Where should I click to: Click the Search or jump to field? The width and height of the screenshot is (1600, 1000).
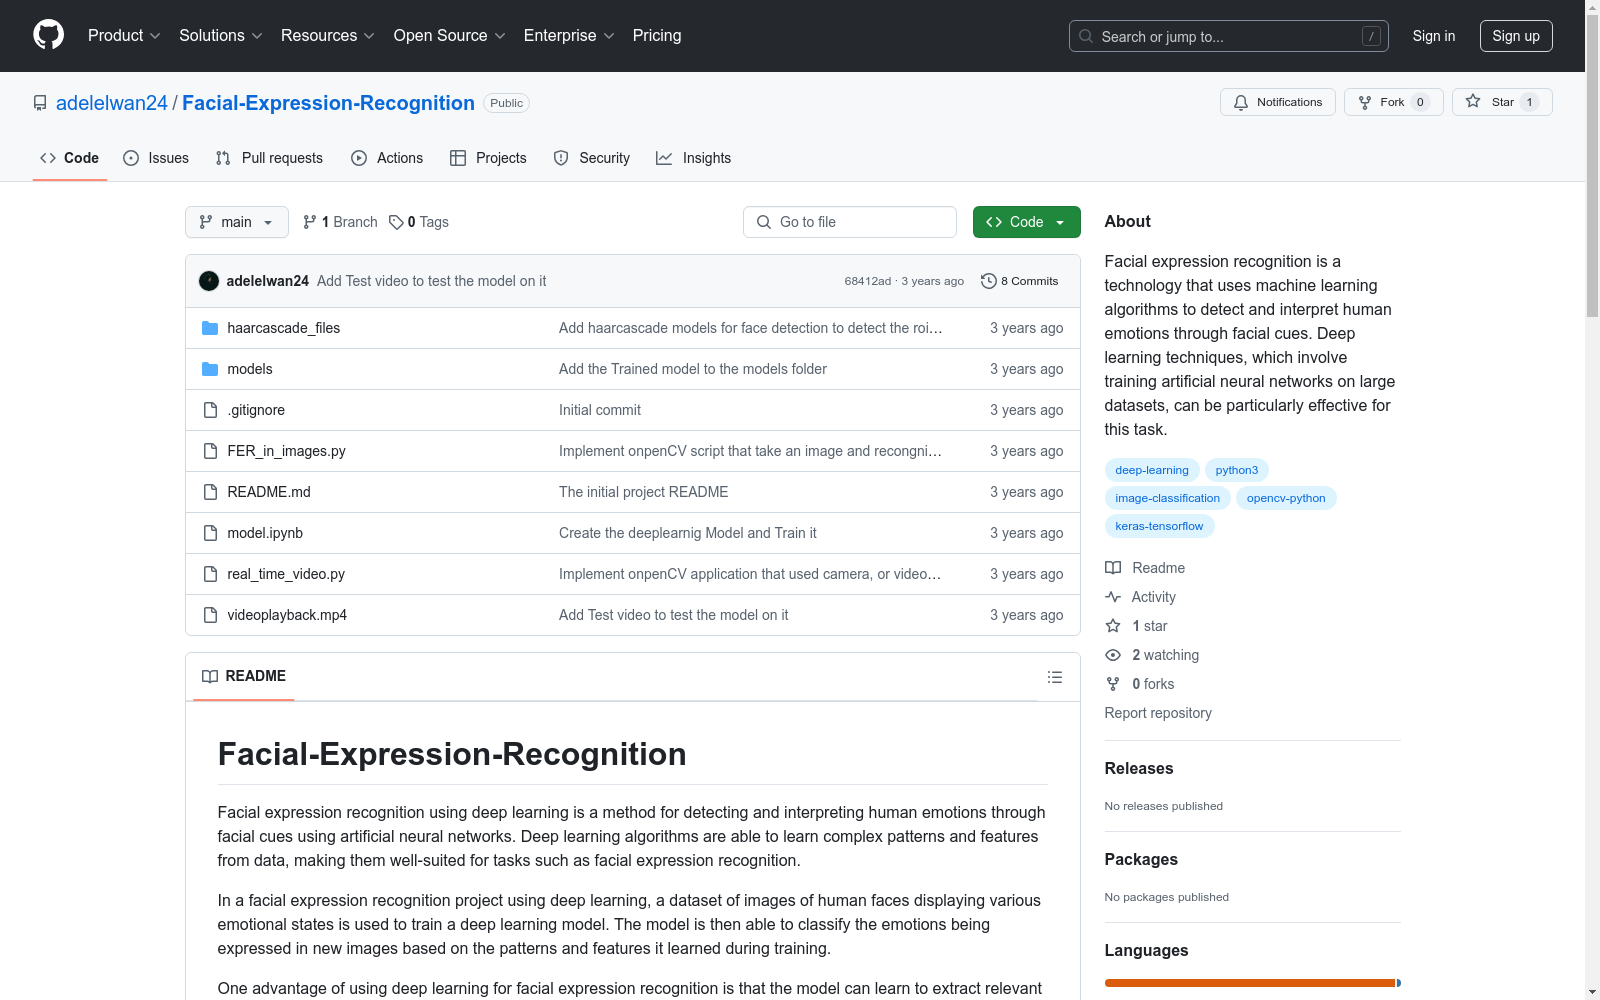[1229, 36]
